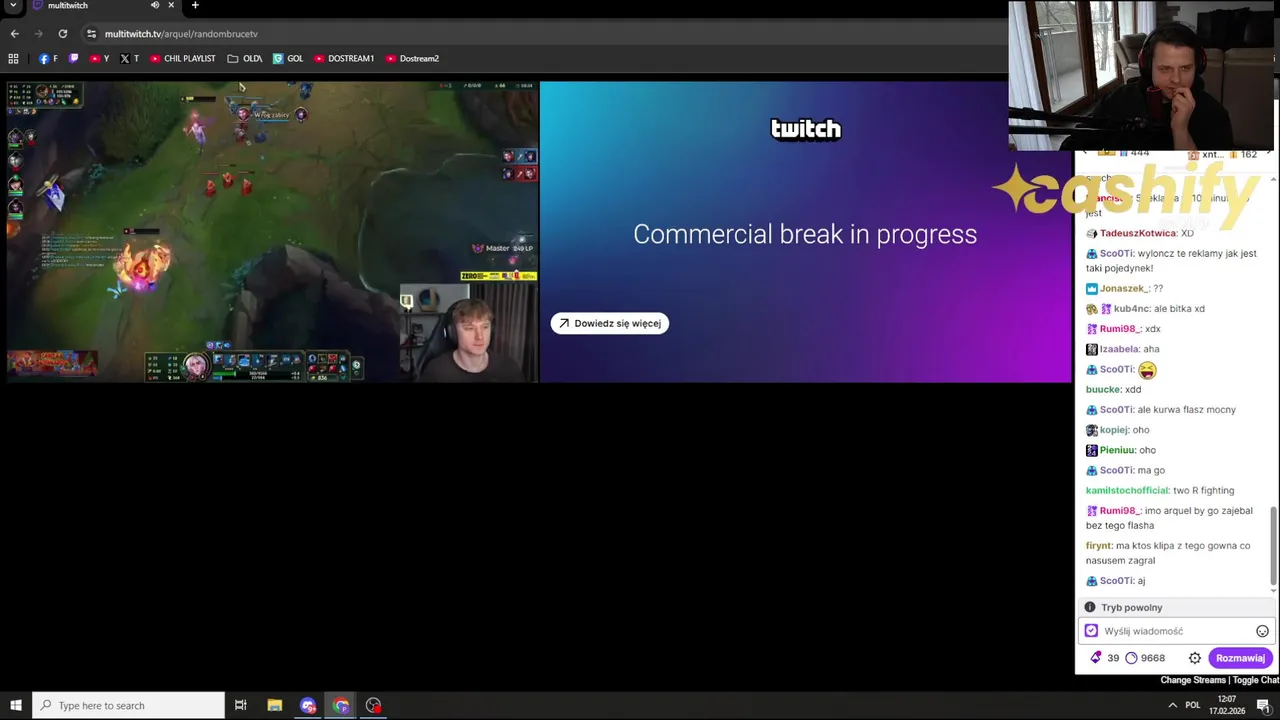Expand the OLD\ bookmarks folder
The image size is (1280, 720).
(x=244, y=59)
